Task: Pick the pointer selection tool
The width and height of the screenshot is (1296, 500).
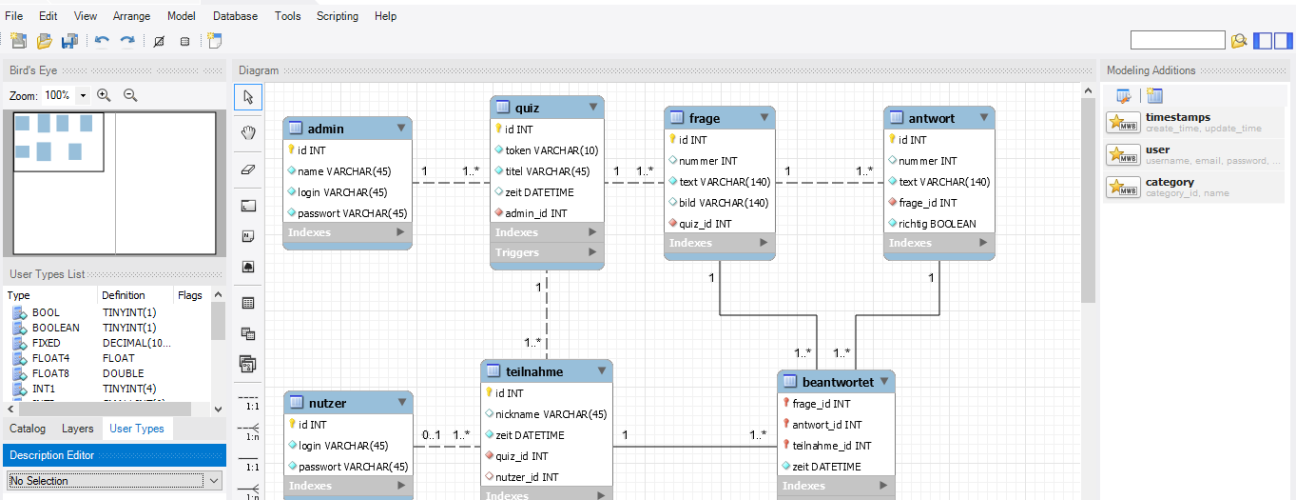Action: [x=249, y=96]
